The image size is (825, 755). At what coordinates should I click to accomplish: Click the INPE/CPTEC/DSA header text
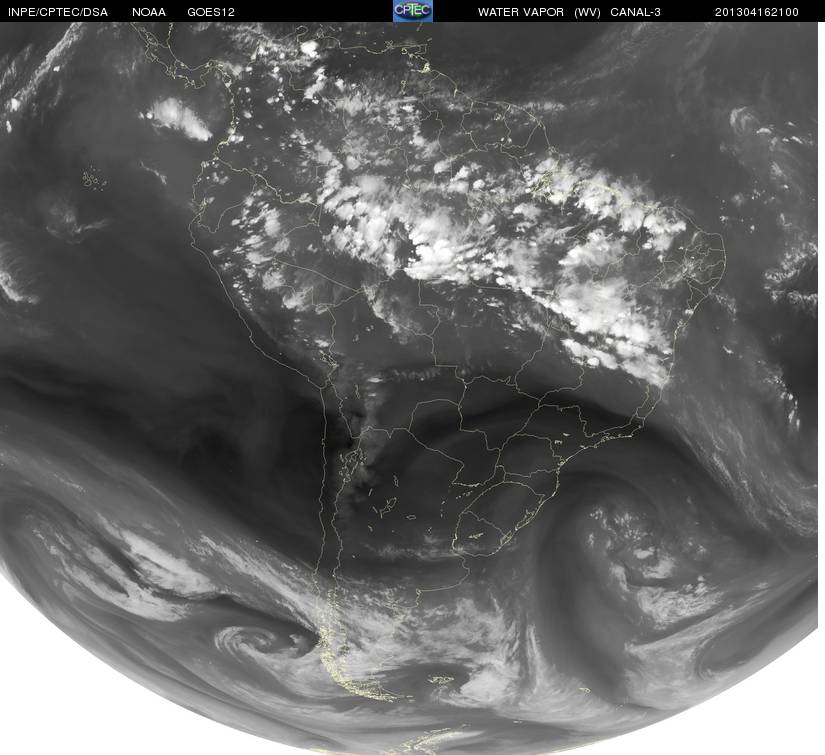click(58, 12)
